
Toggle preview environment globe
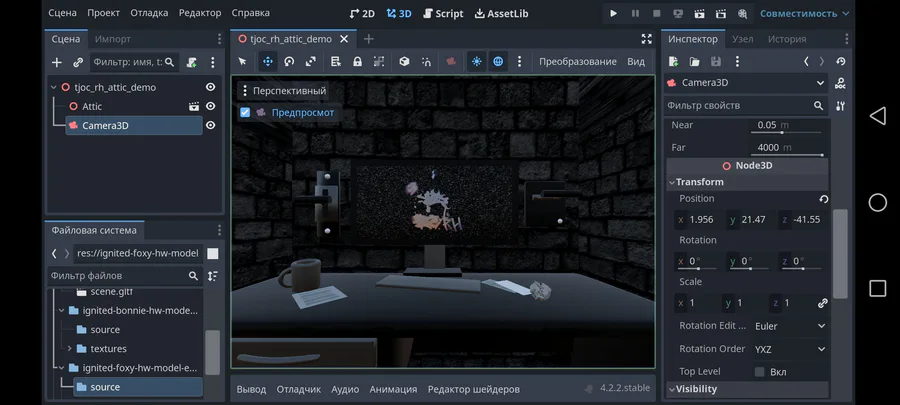(498, 61)
